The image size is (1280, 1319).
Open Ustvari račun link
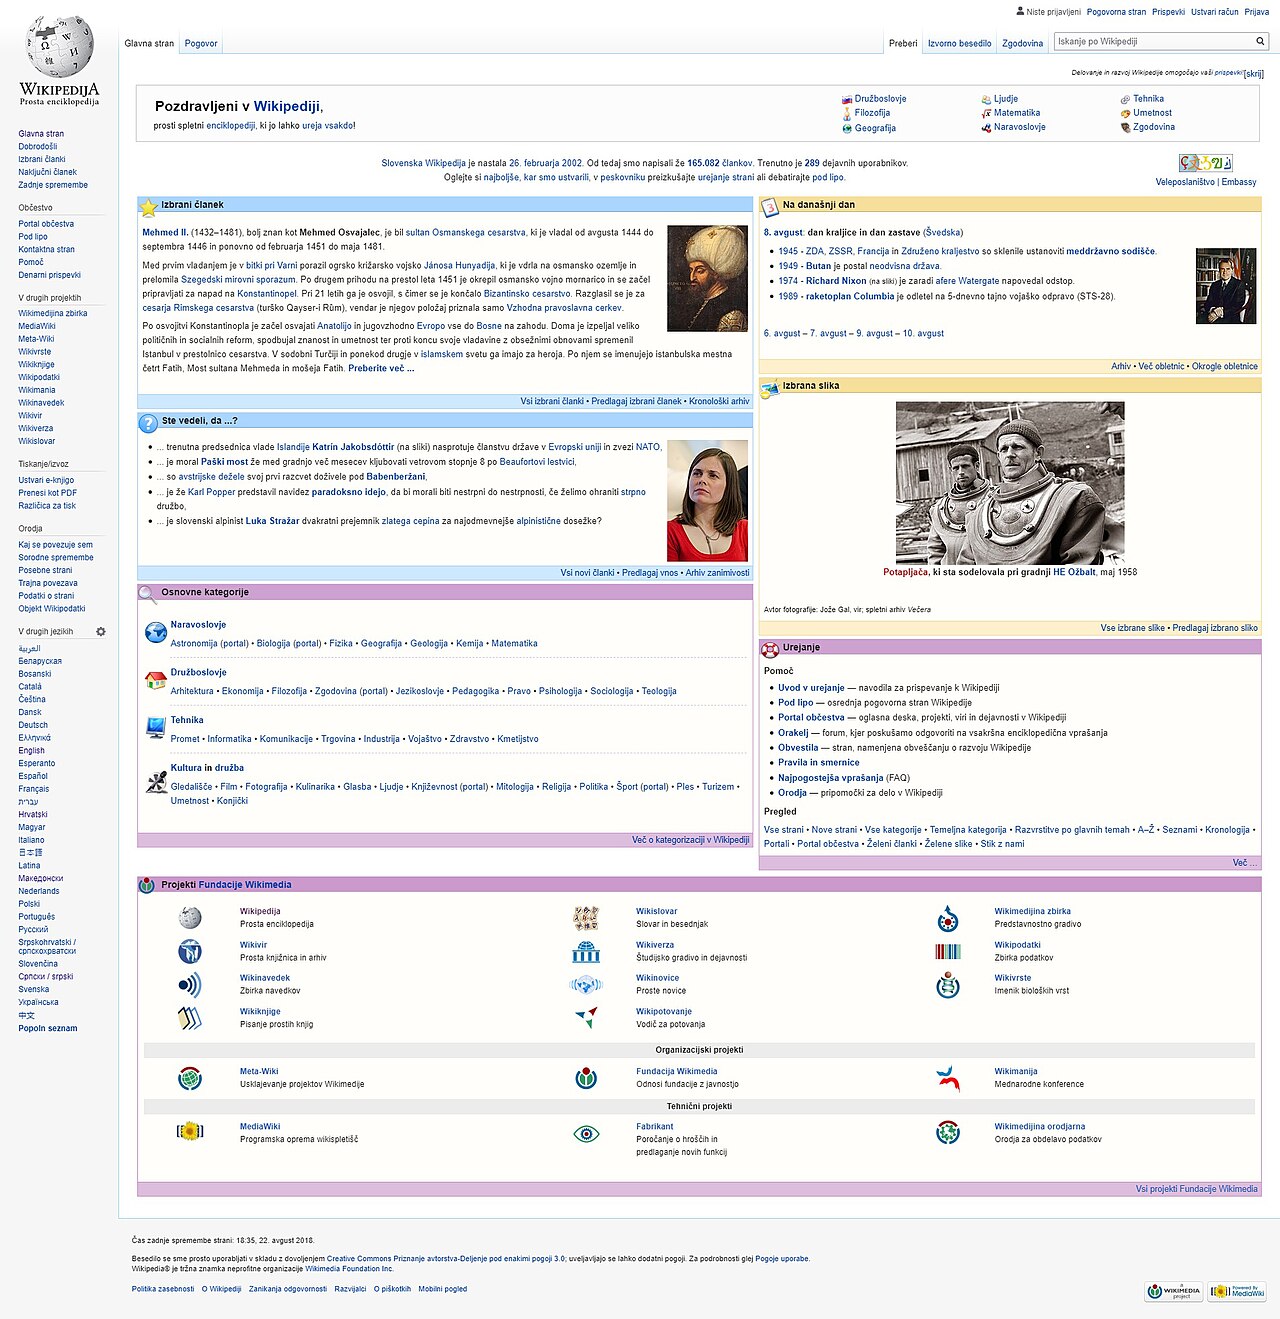(x=1214, y=12)
